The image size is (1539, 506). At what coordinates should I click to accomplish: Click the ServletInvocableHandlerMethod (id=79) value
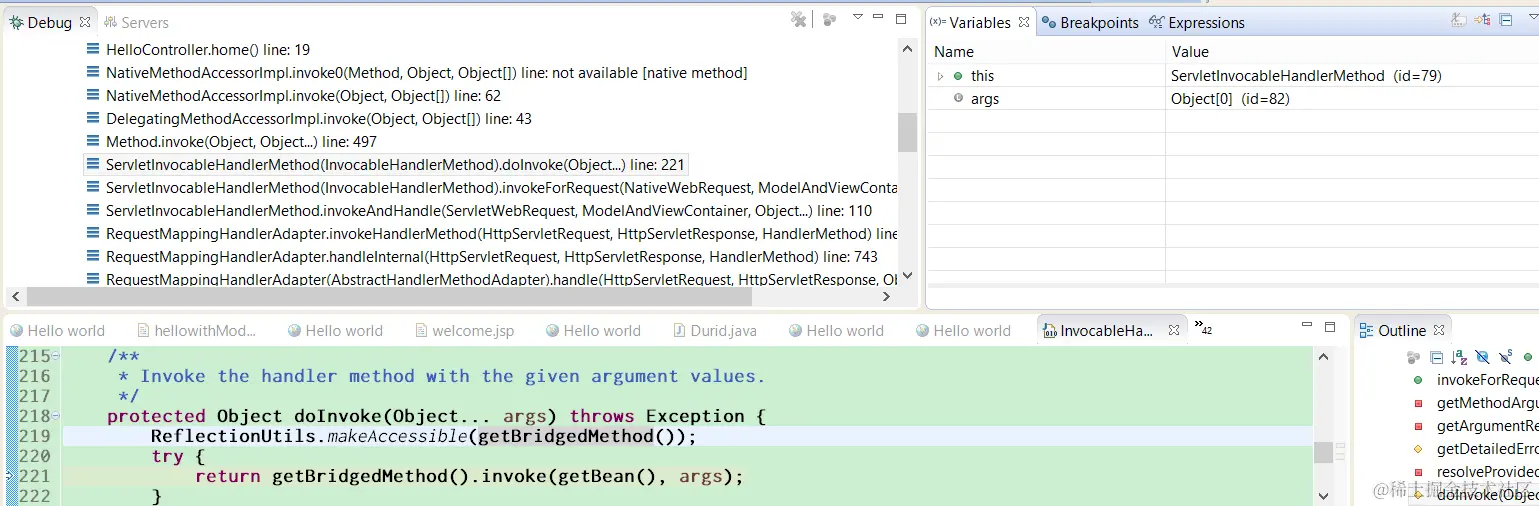coord(1307,76)
